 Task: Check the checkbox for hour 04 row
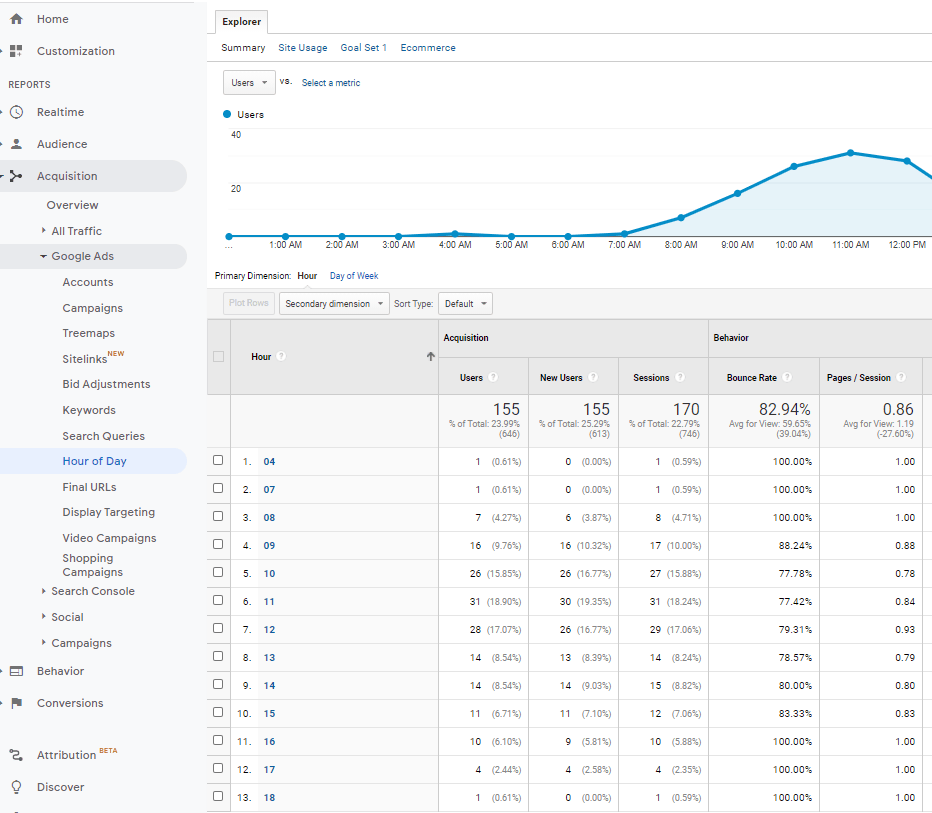coord(218,461)
